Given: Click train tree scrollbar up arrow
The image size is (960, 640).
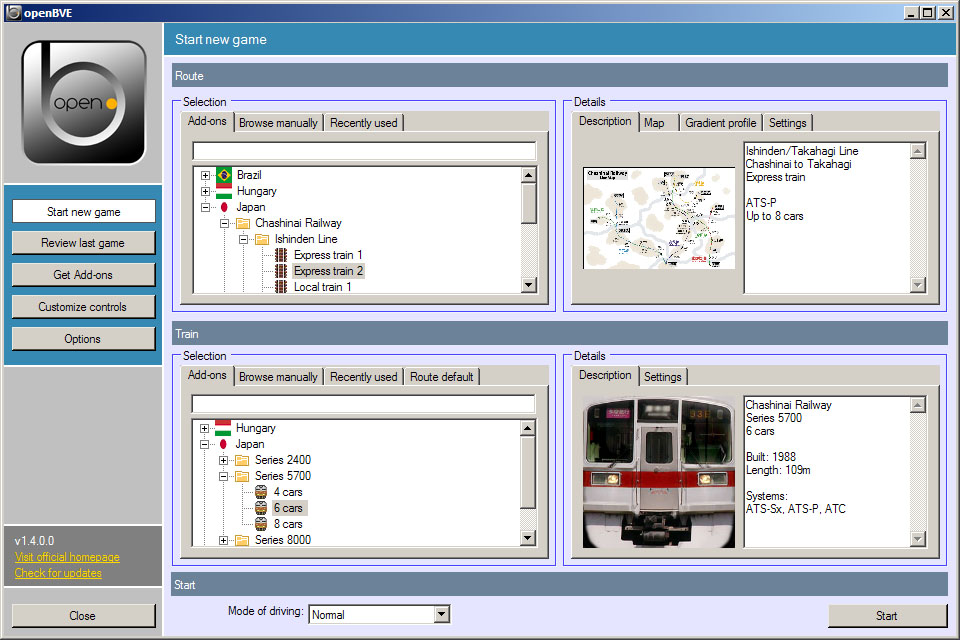Looking at the screenshot, I should 528,427.
